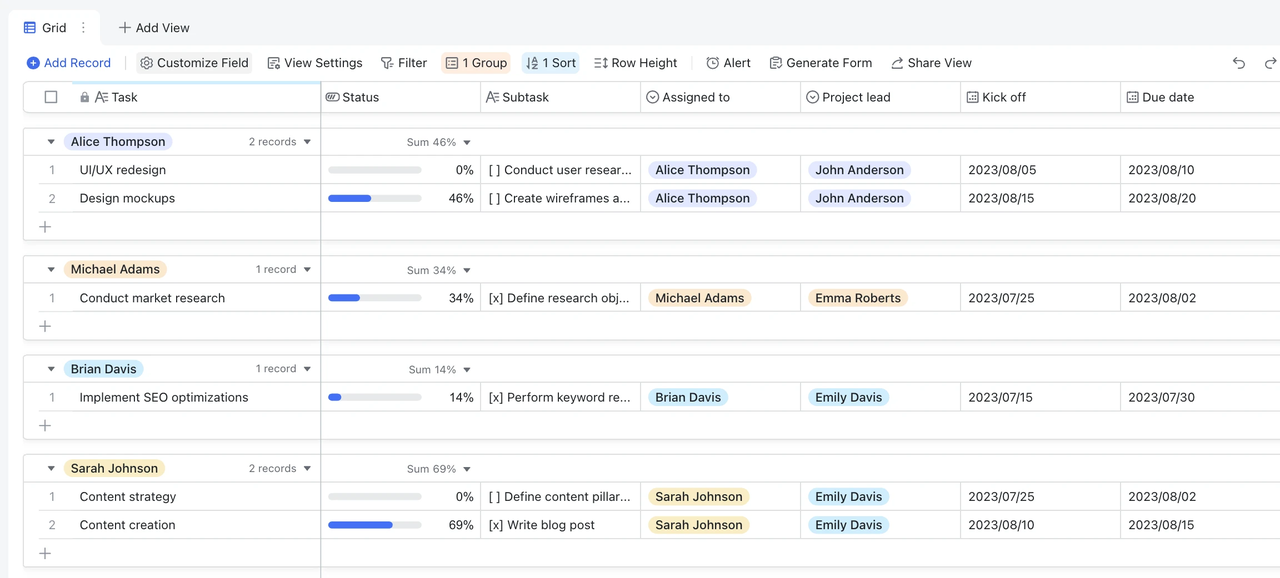Open the Grid view options menu

[83, 28]
